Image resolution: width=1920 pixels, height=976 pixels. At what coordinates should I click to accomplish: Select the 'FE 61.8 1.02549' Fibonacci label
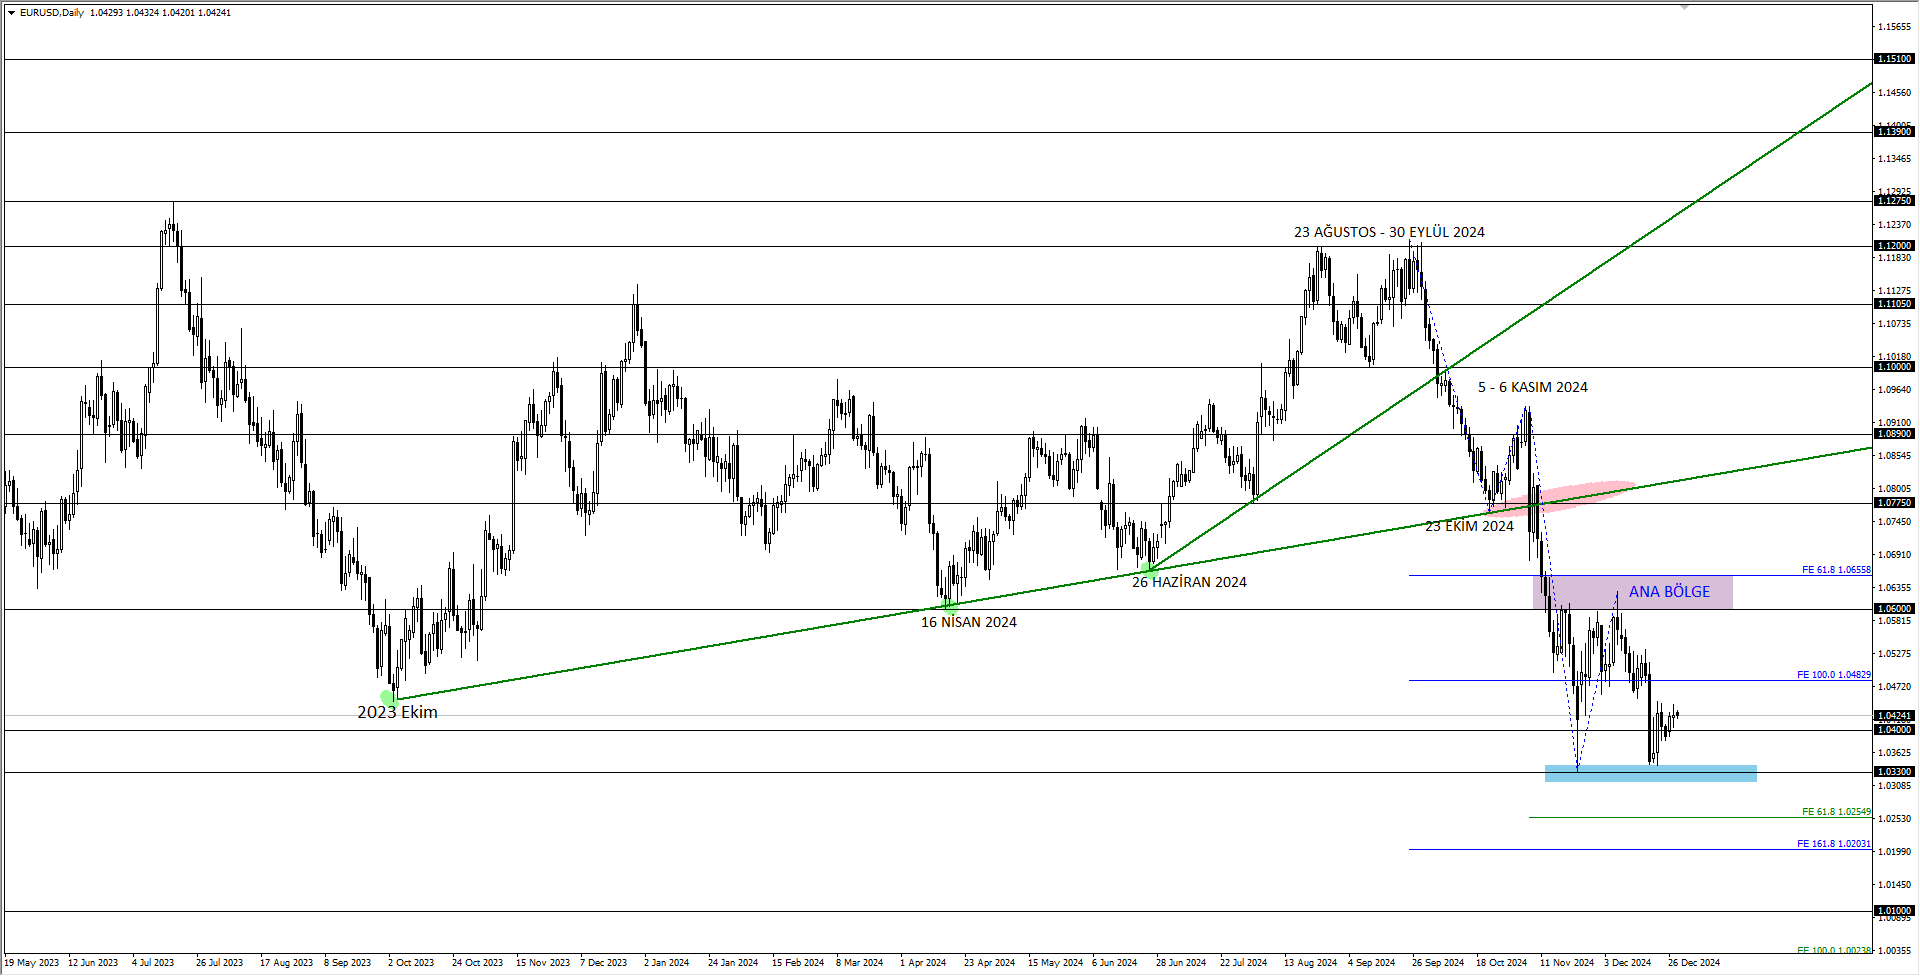point(1836,812)
